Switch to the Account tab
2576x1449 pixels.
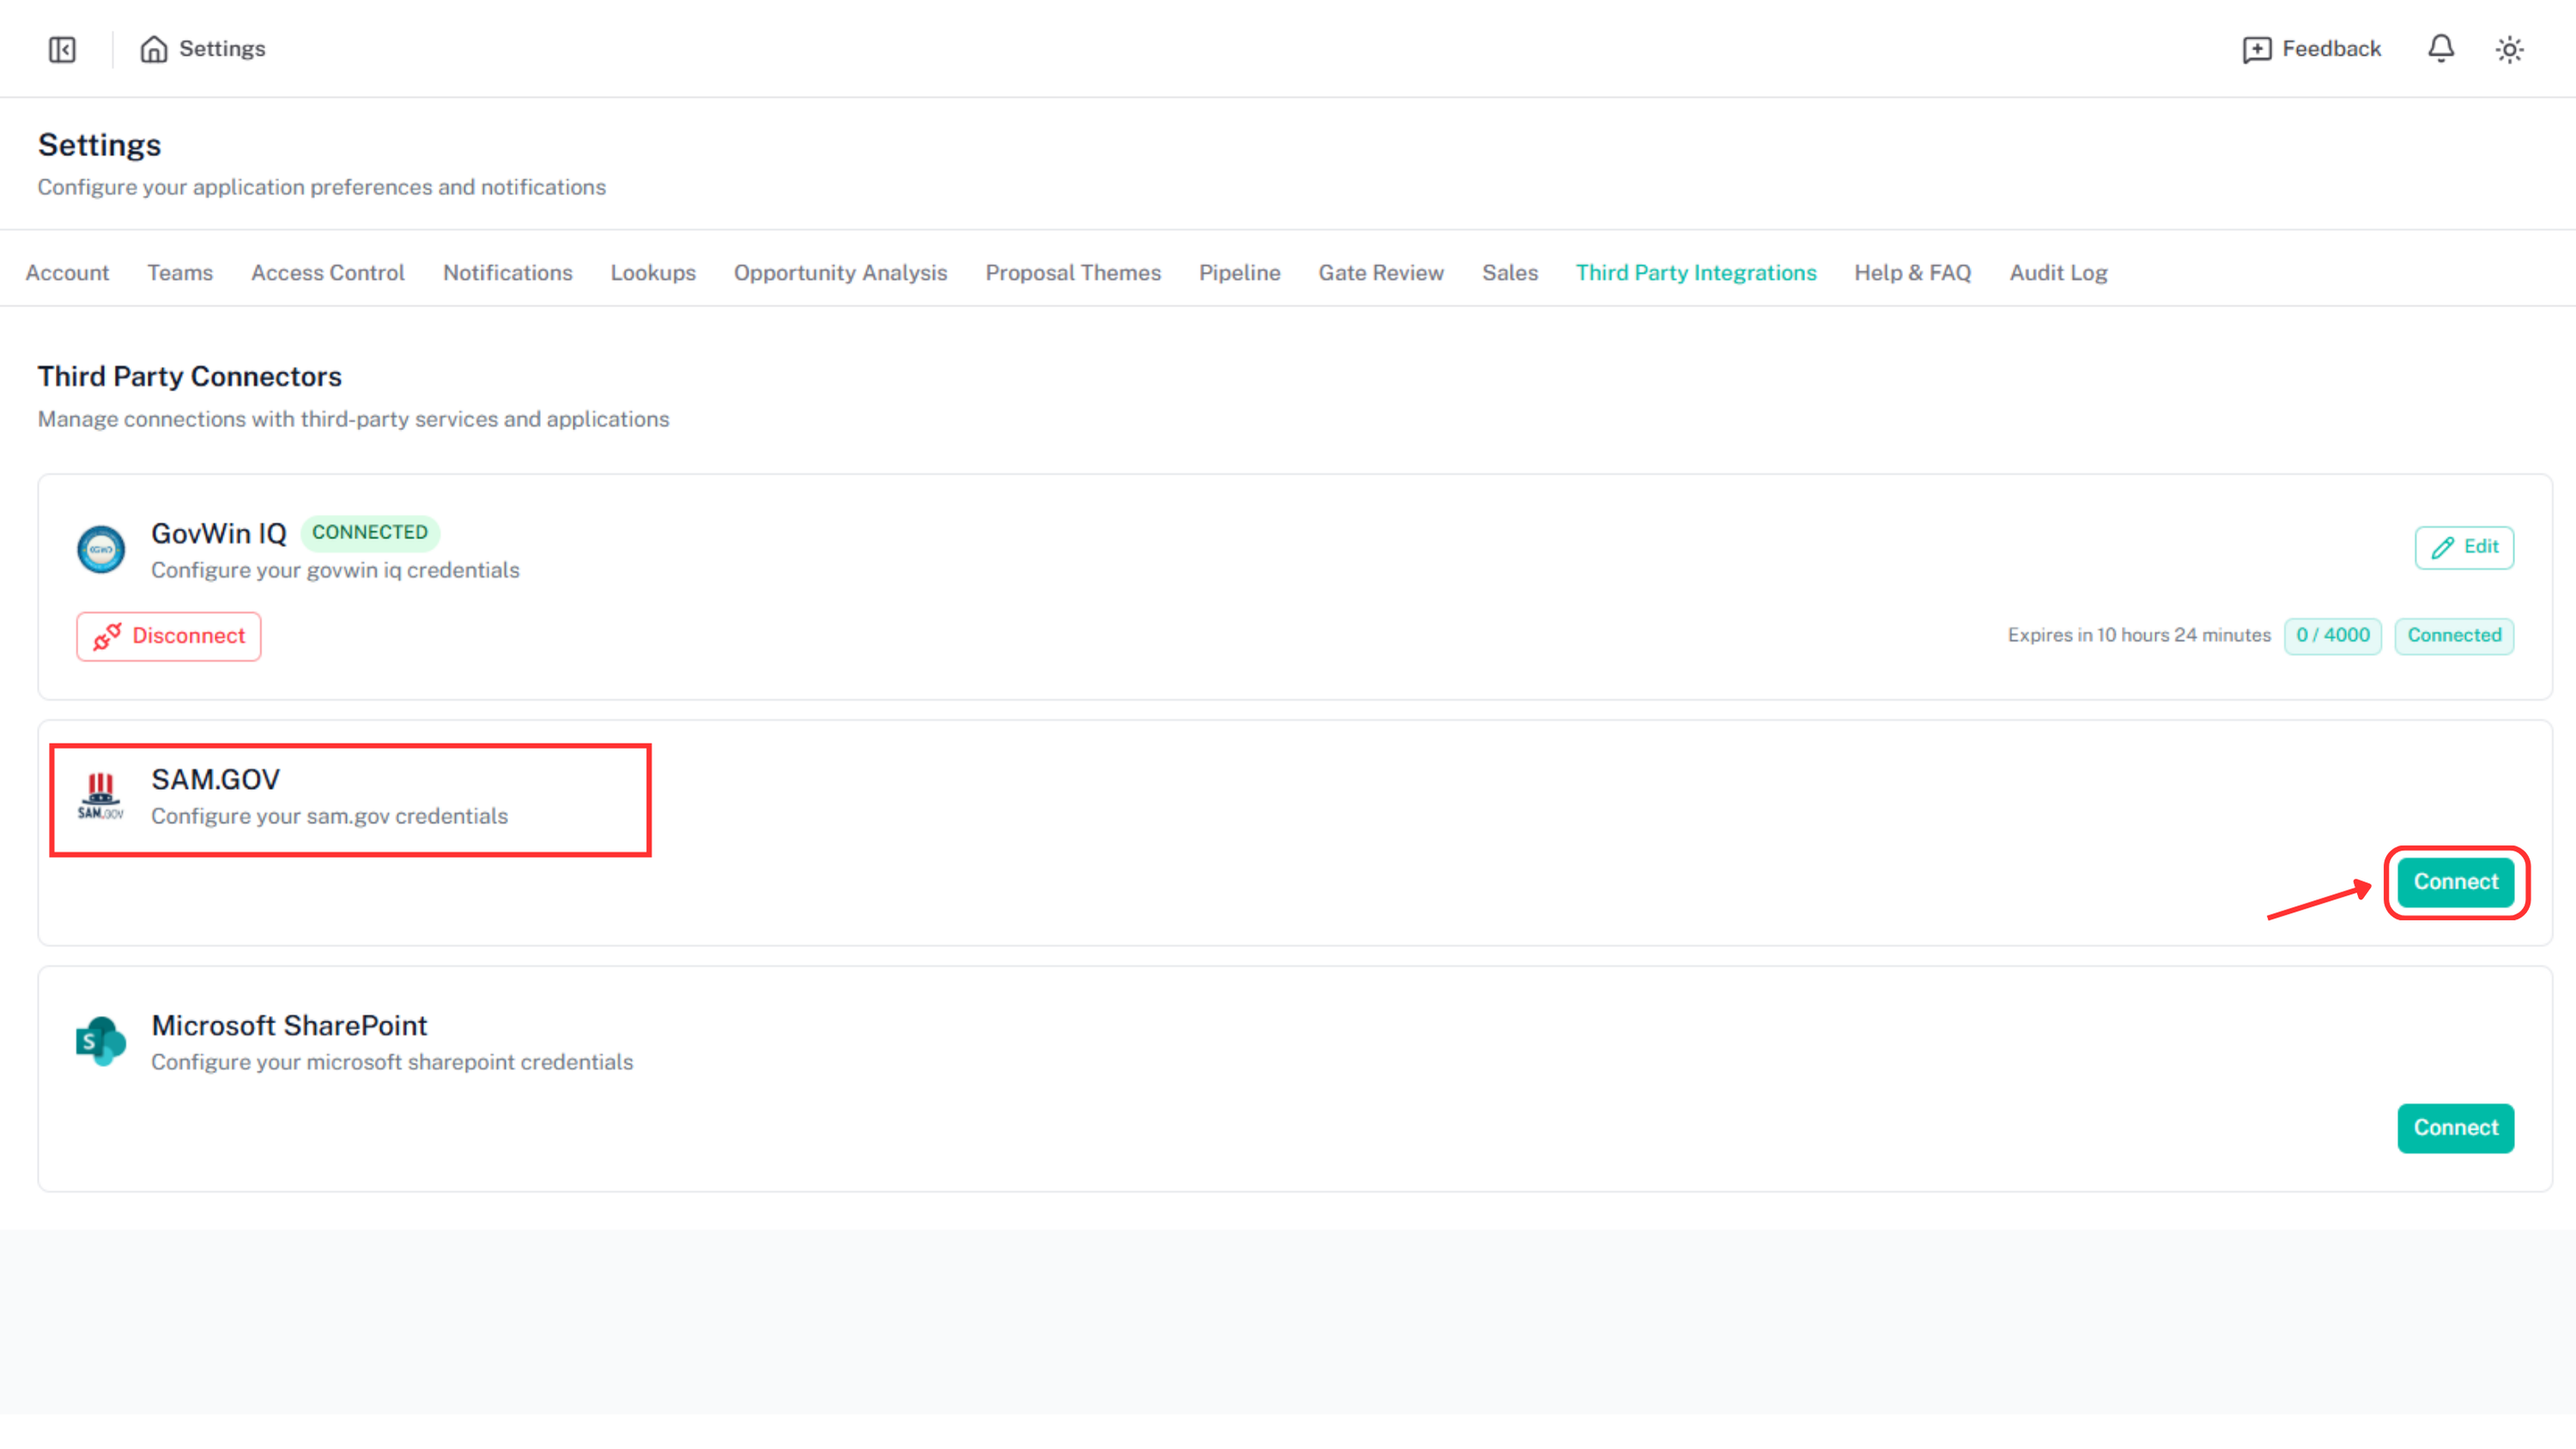coord(67,272)
